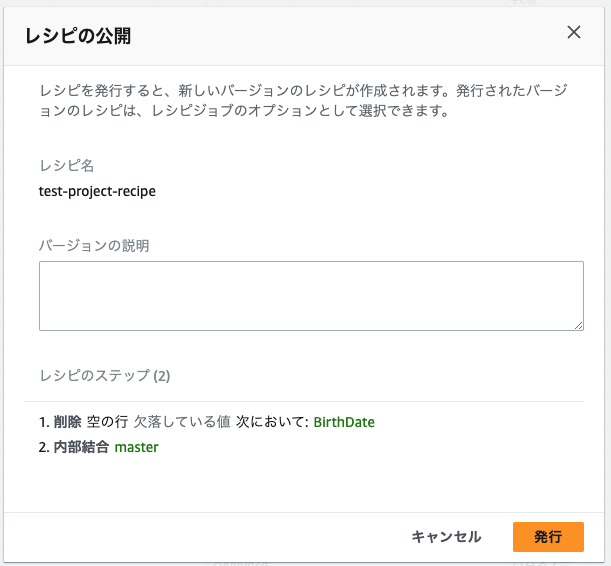
Task: Focus the バージョンの説明 text area
Action: pyautogui.click(x=311, y=296)
